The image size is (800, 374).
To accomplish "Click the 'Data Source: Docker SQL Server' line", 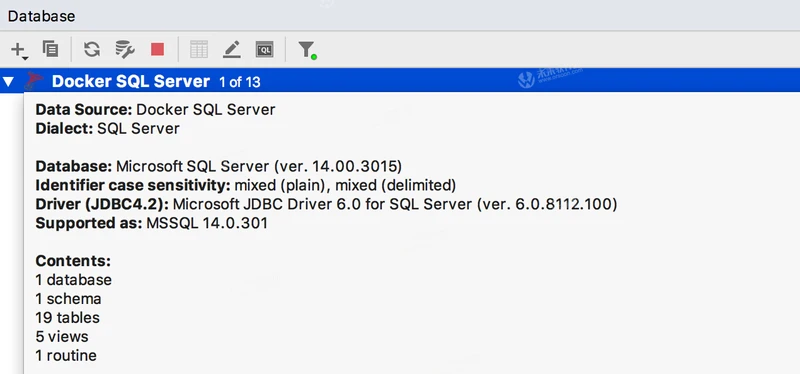I will pyautogui.click(x=156, y=110).
